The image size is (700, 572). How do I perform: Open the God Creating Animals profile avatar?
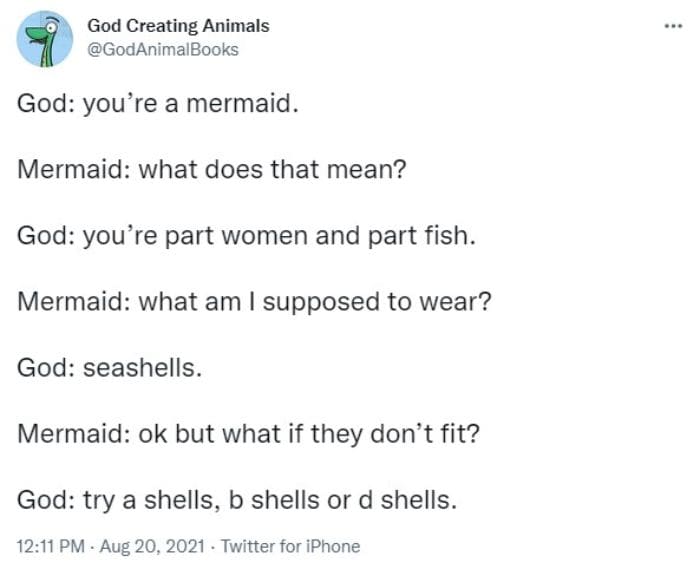45,39
